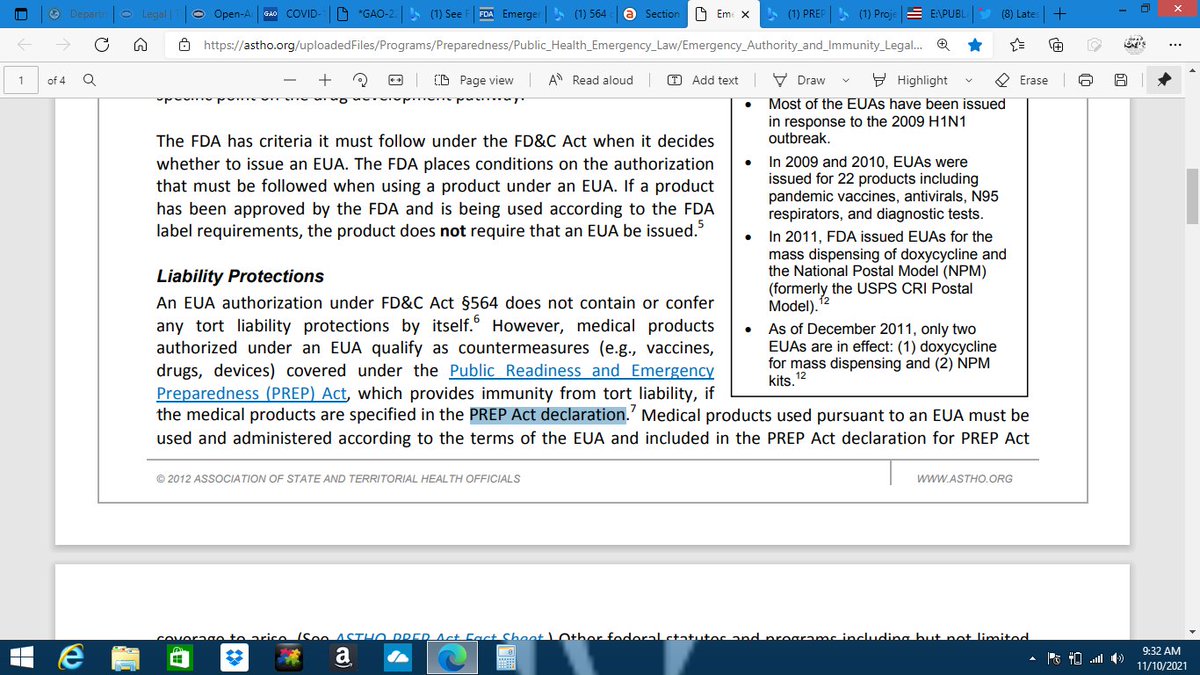Select the Draw tool
This screenshot has height=675, width=1200.
tap(800, 80)
